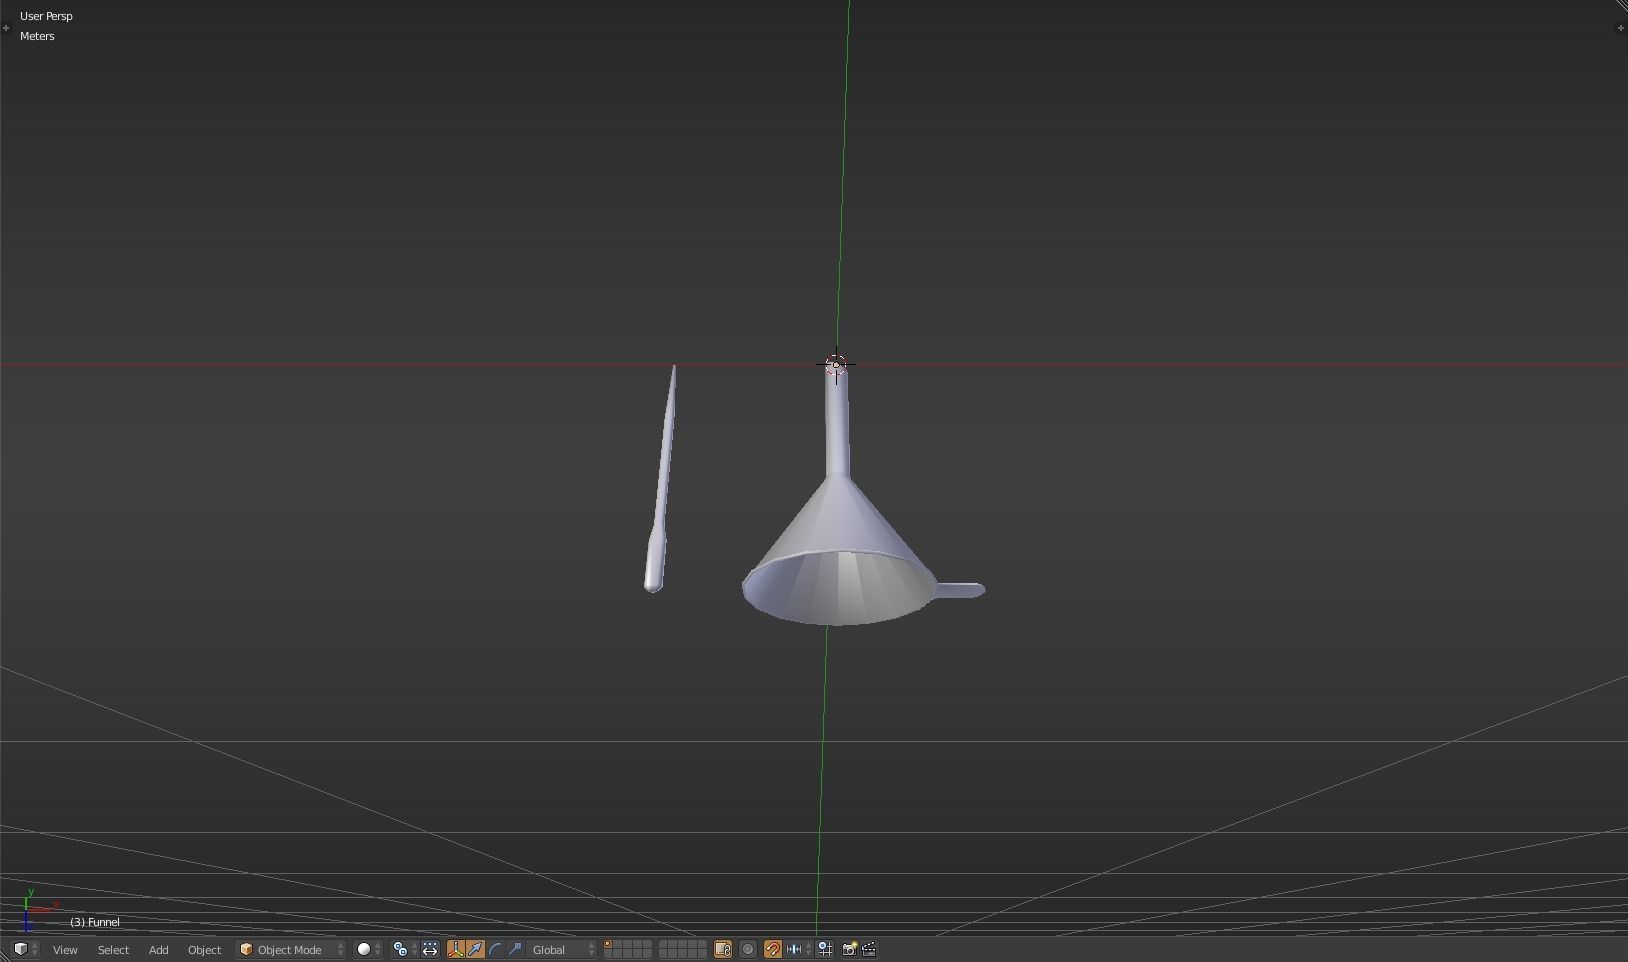Screen dimensions: 1628x962
Task: Click the second layer group grid
Action: pyautogui.click(x=683, y=949)
